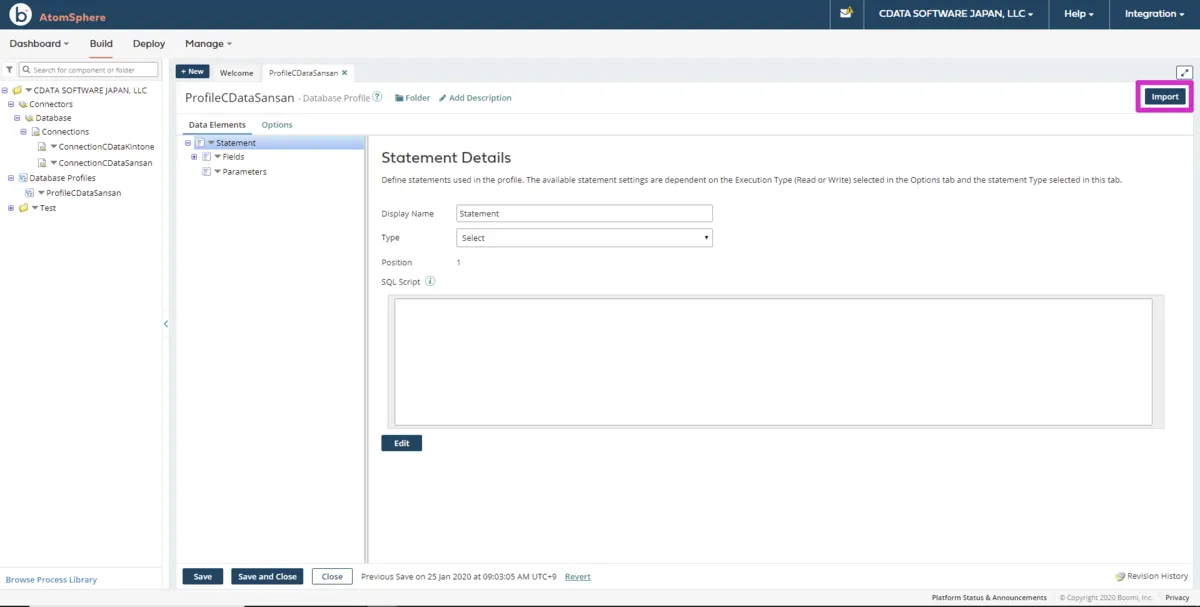
Task: Open the Manage menu
Action: (208, 44)
